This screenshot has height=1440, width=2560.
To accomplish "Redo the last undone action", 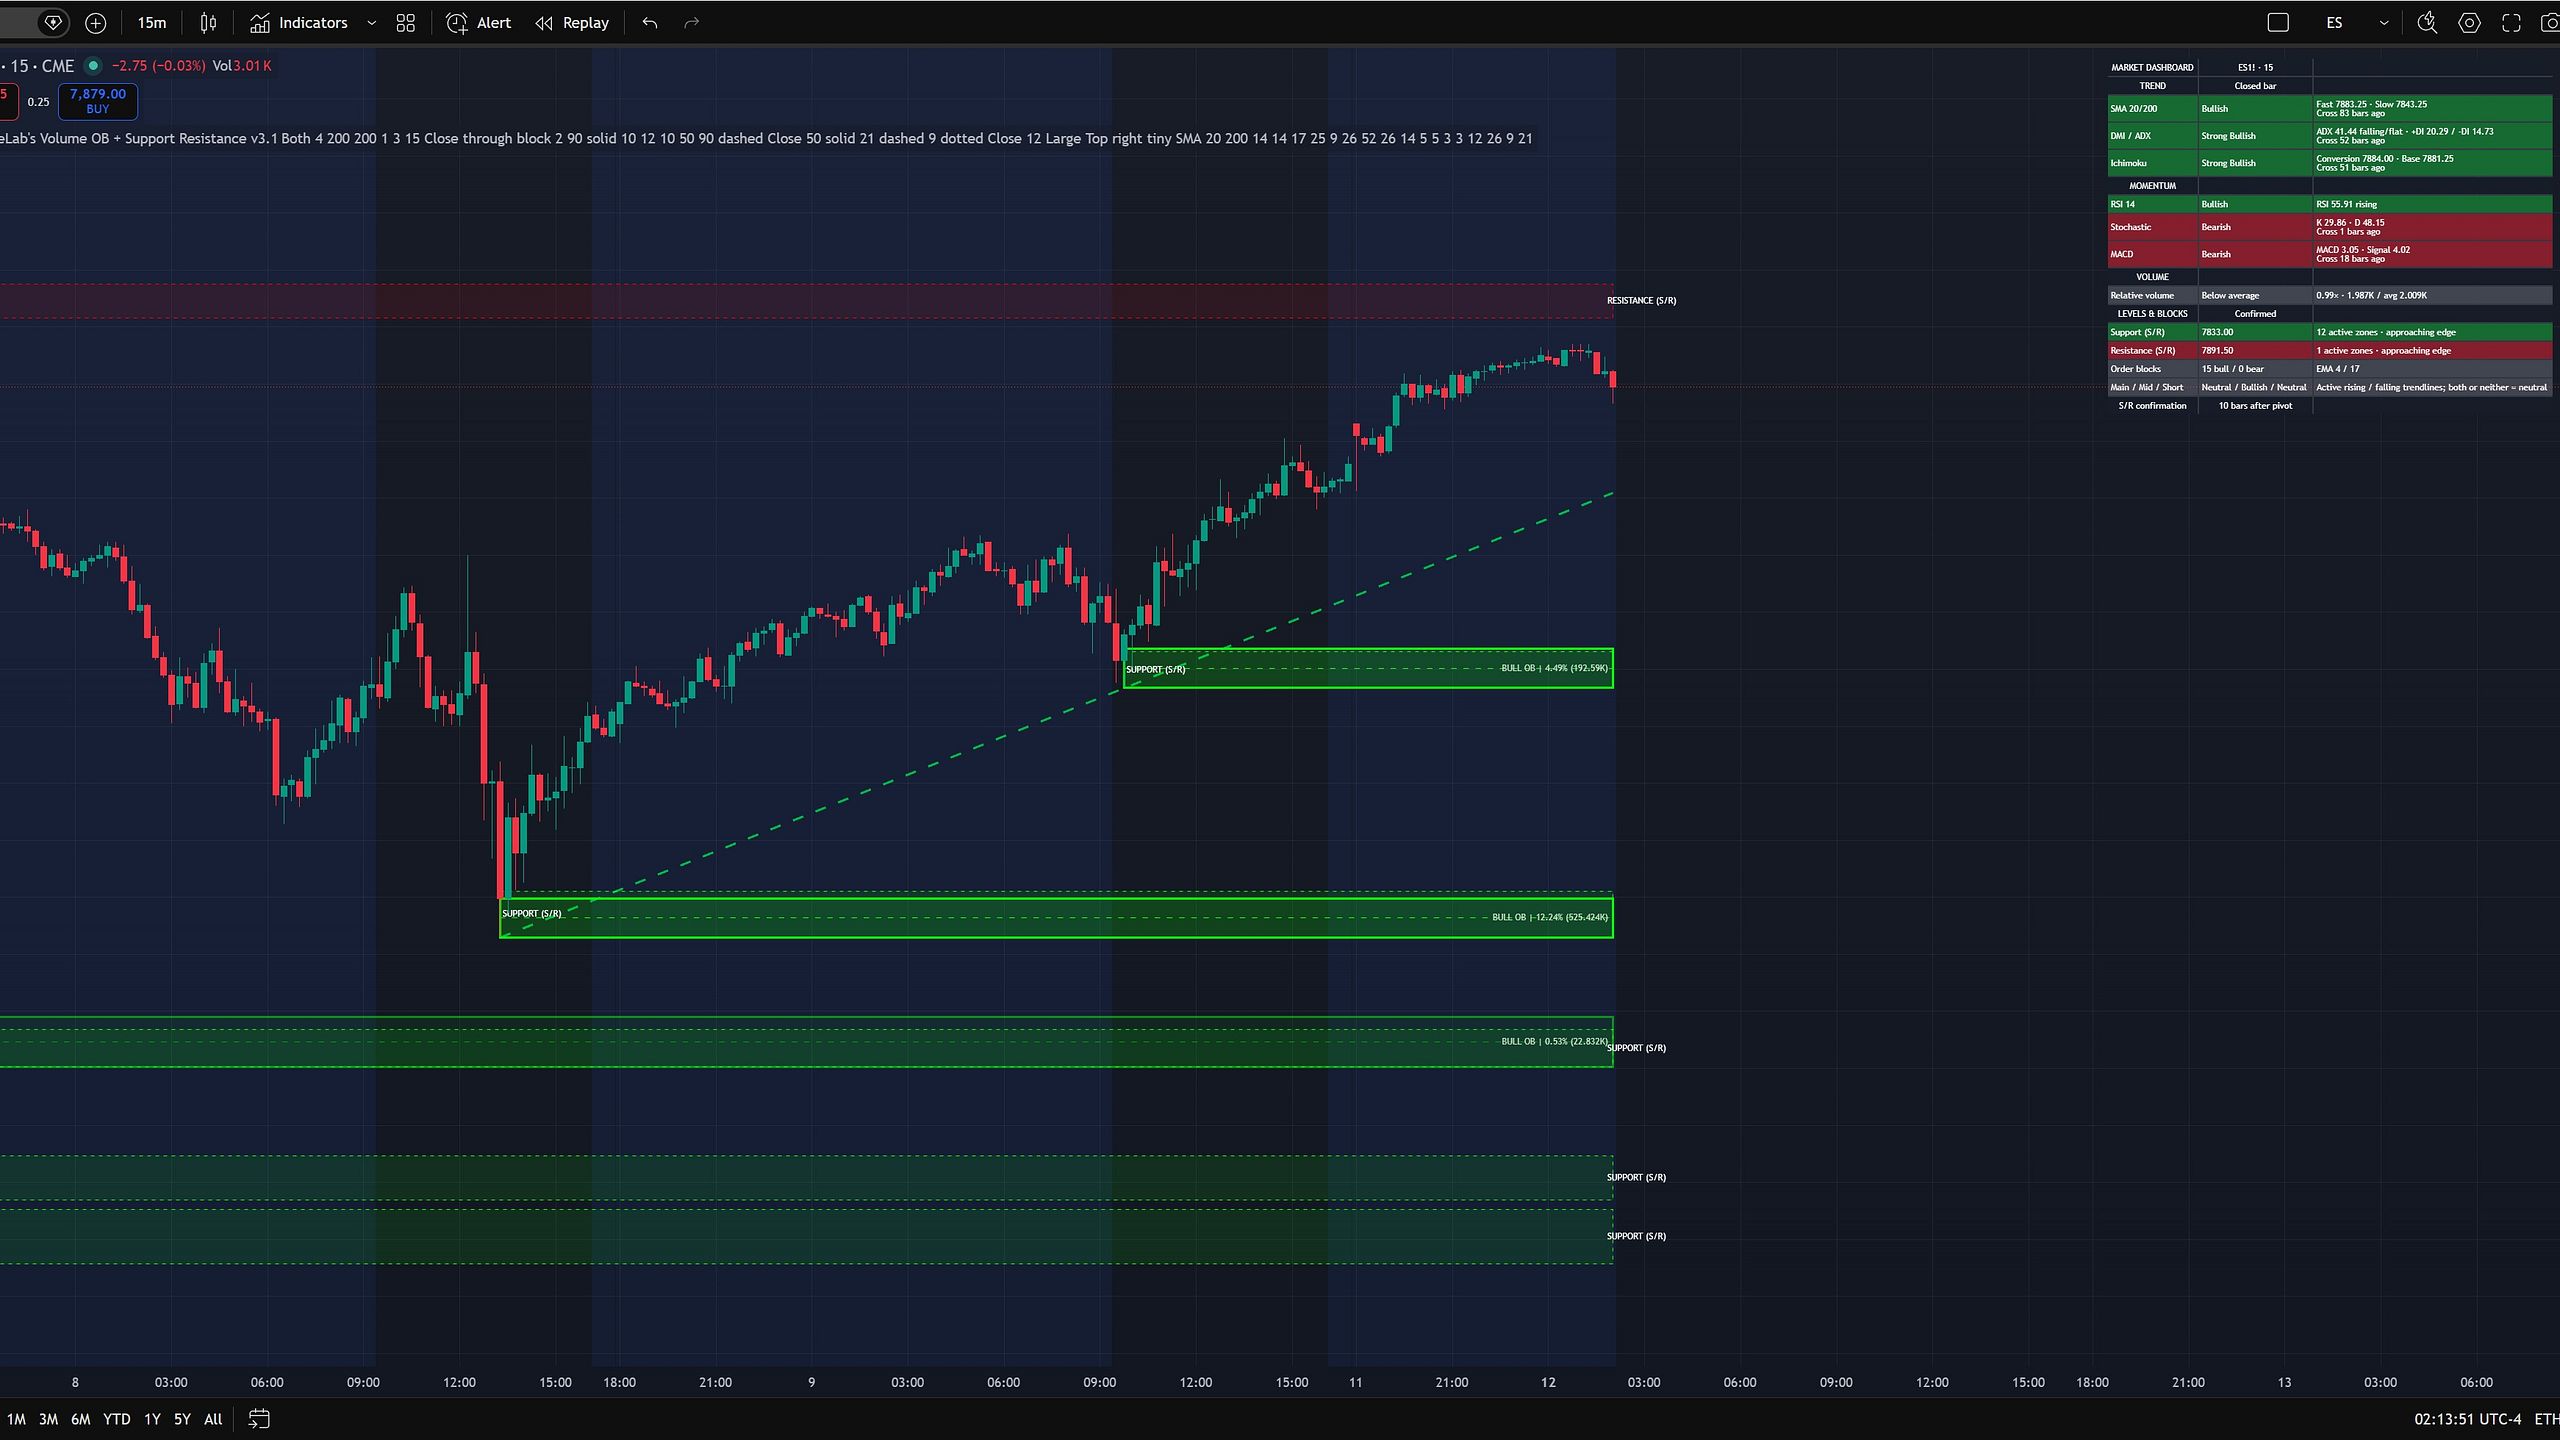I will point(691,22).
